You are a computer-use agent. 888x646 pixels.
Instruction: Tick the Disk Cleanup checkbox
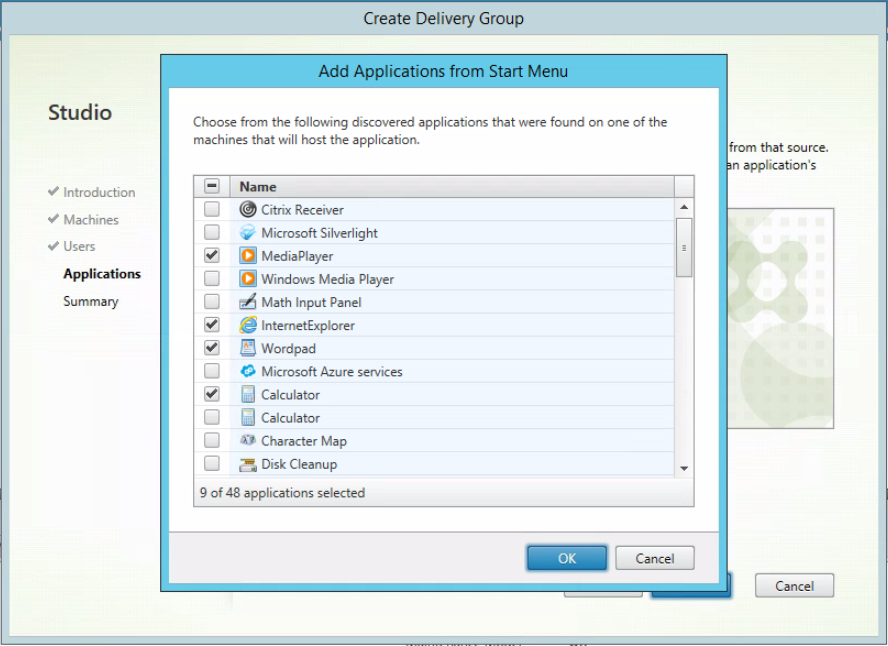pyautogui.click(x=212, y=464)
